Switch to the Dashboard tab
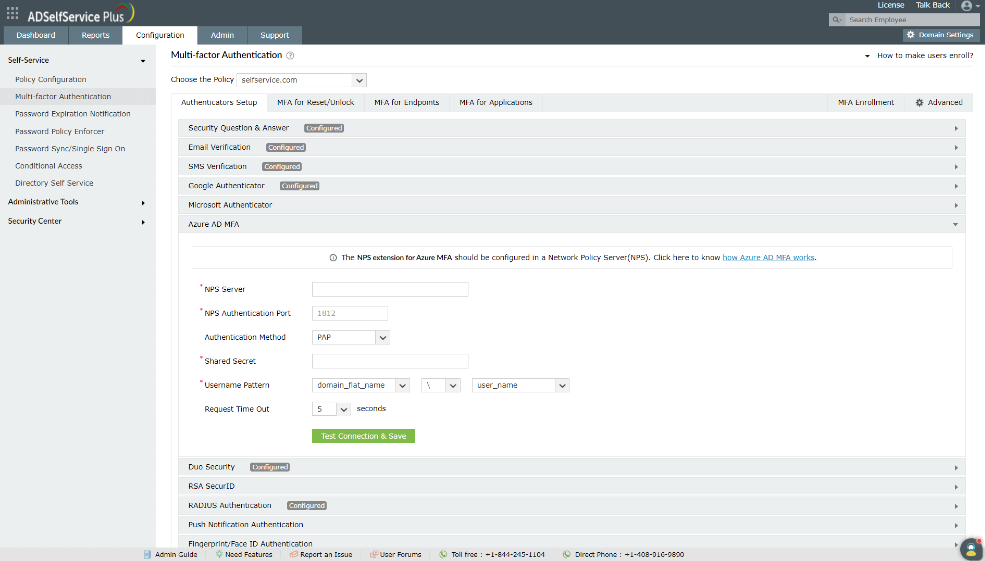Viewport: 985px width, 561px height. point(36,35)
